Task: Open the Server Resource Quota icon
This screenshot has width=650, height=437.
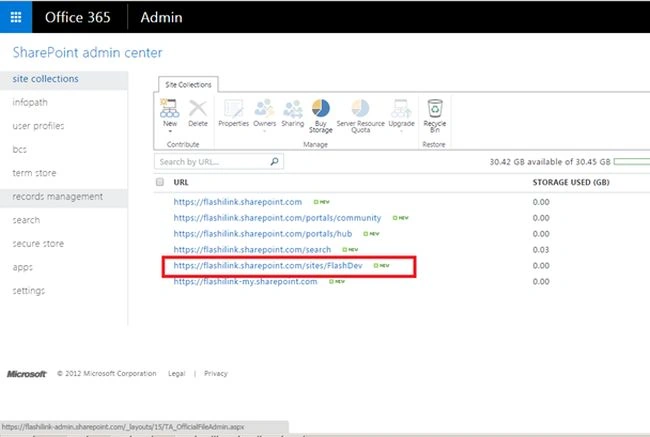Action: 360,108
